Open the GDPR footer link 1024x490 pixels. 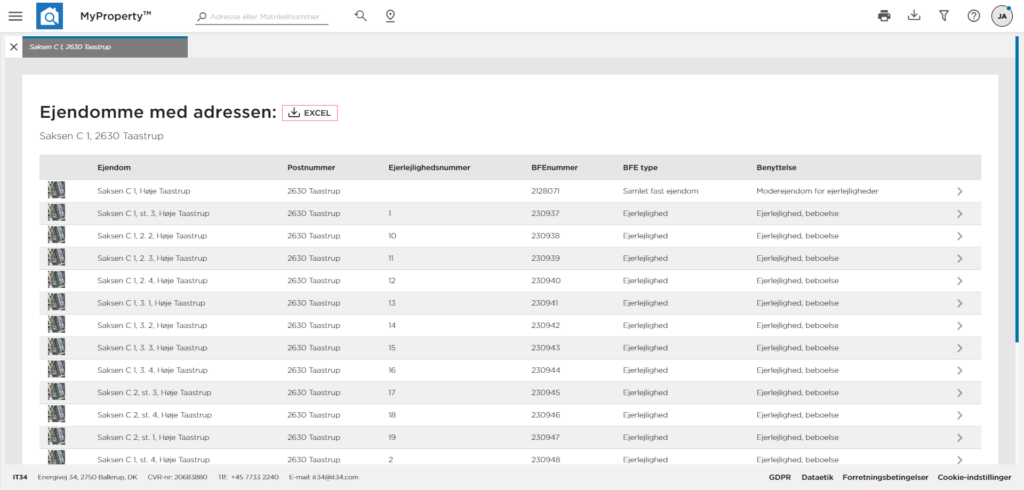pos(780,477)
